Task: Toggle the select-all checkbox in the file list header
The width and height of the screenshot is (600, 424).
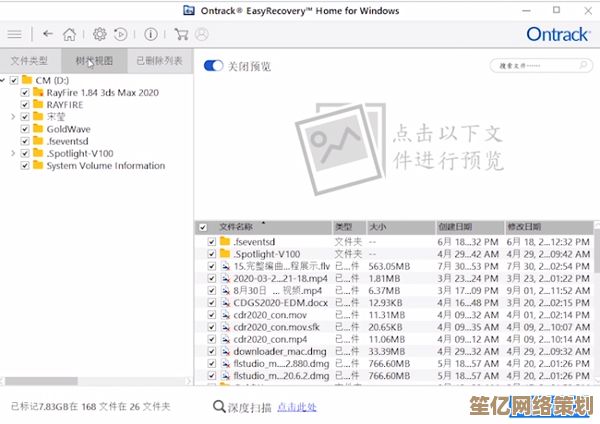Action: tap(203, 227)
